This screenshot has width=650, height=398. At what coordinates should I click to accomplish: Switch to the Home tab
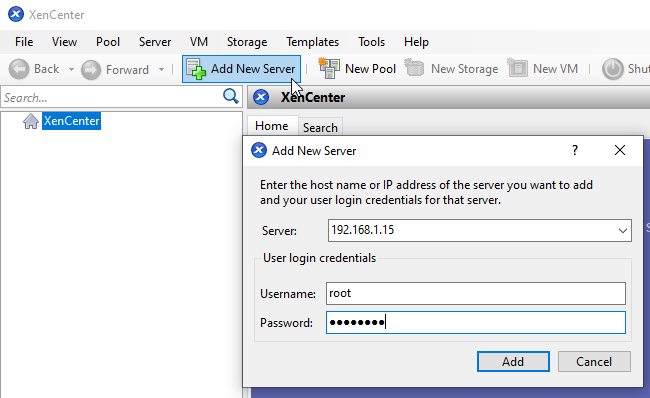272,126
